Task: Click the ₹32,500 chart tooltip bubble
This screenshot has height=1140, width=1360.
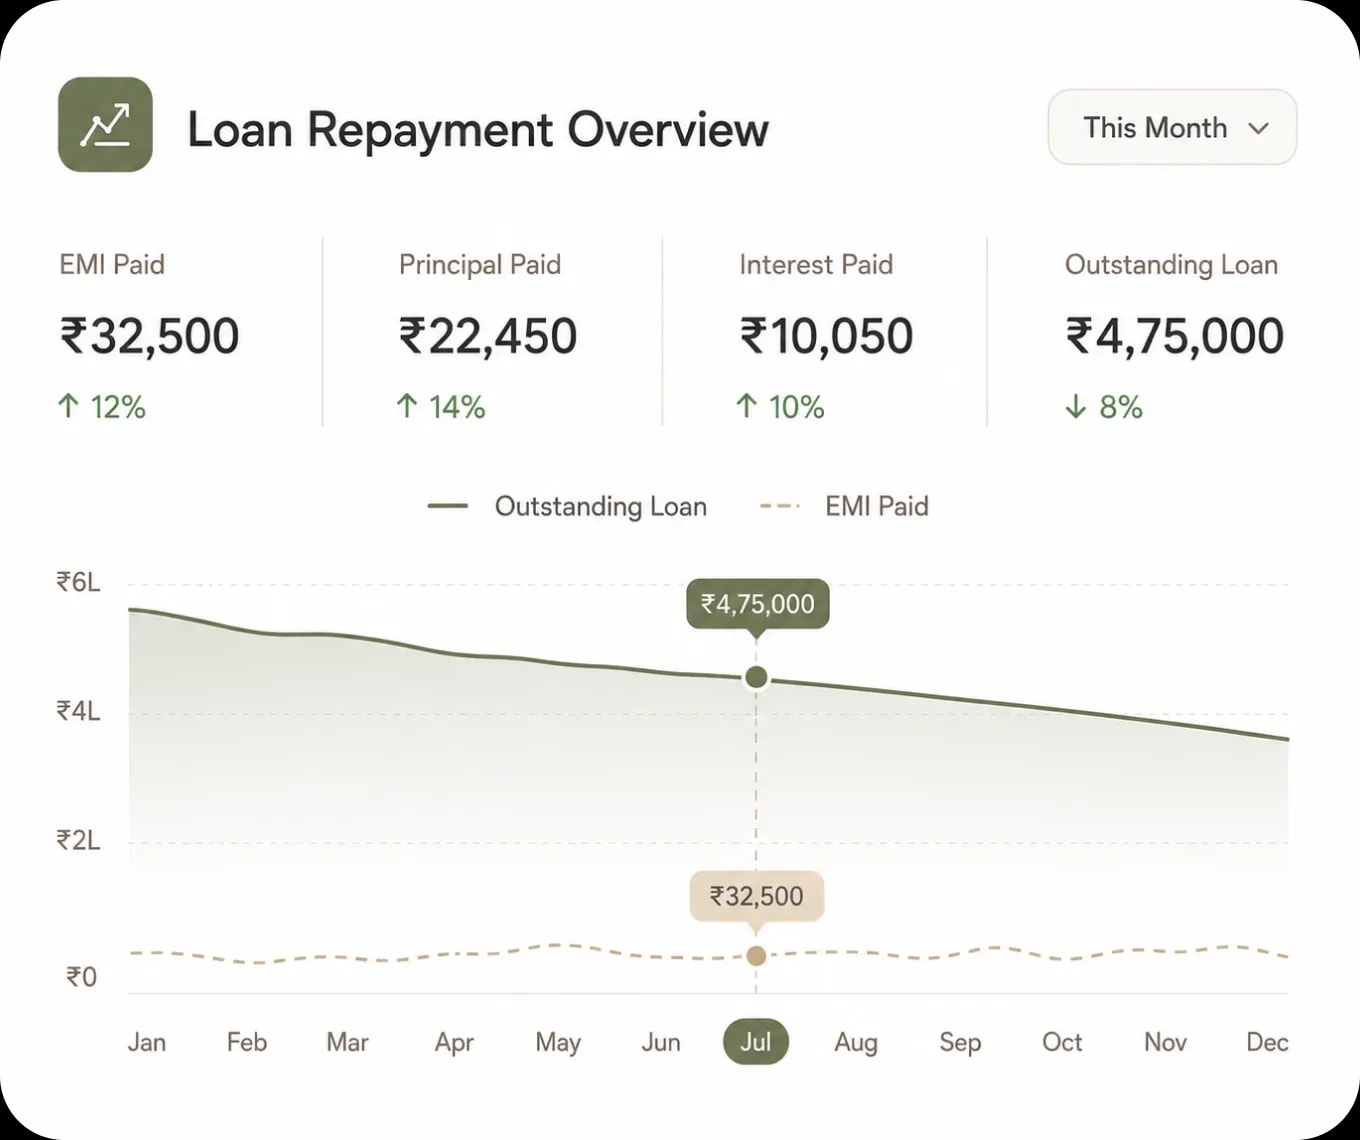Action: (x=757, y=896)
